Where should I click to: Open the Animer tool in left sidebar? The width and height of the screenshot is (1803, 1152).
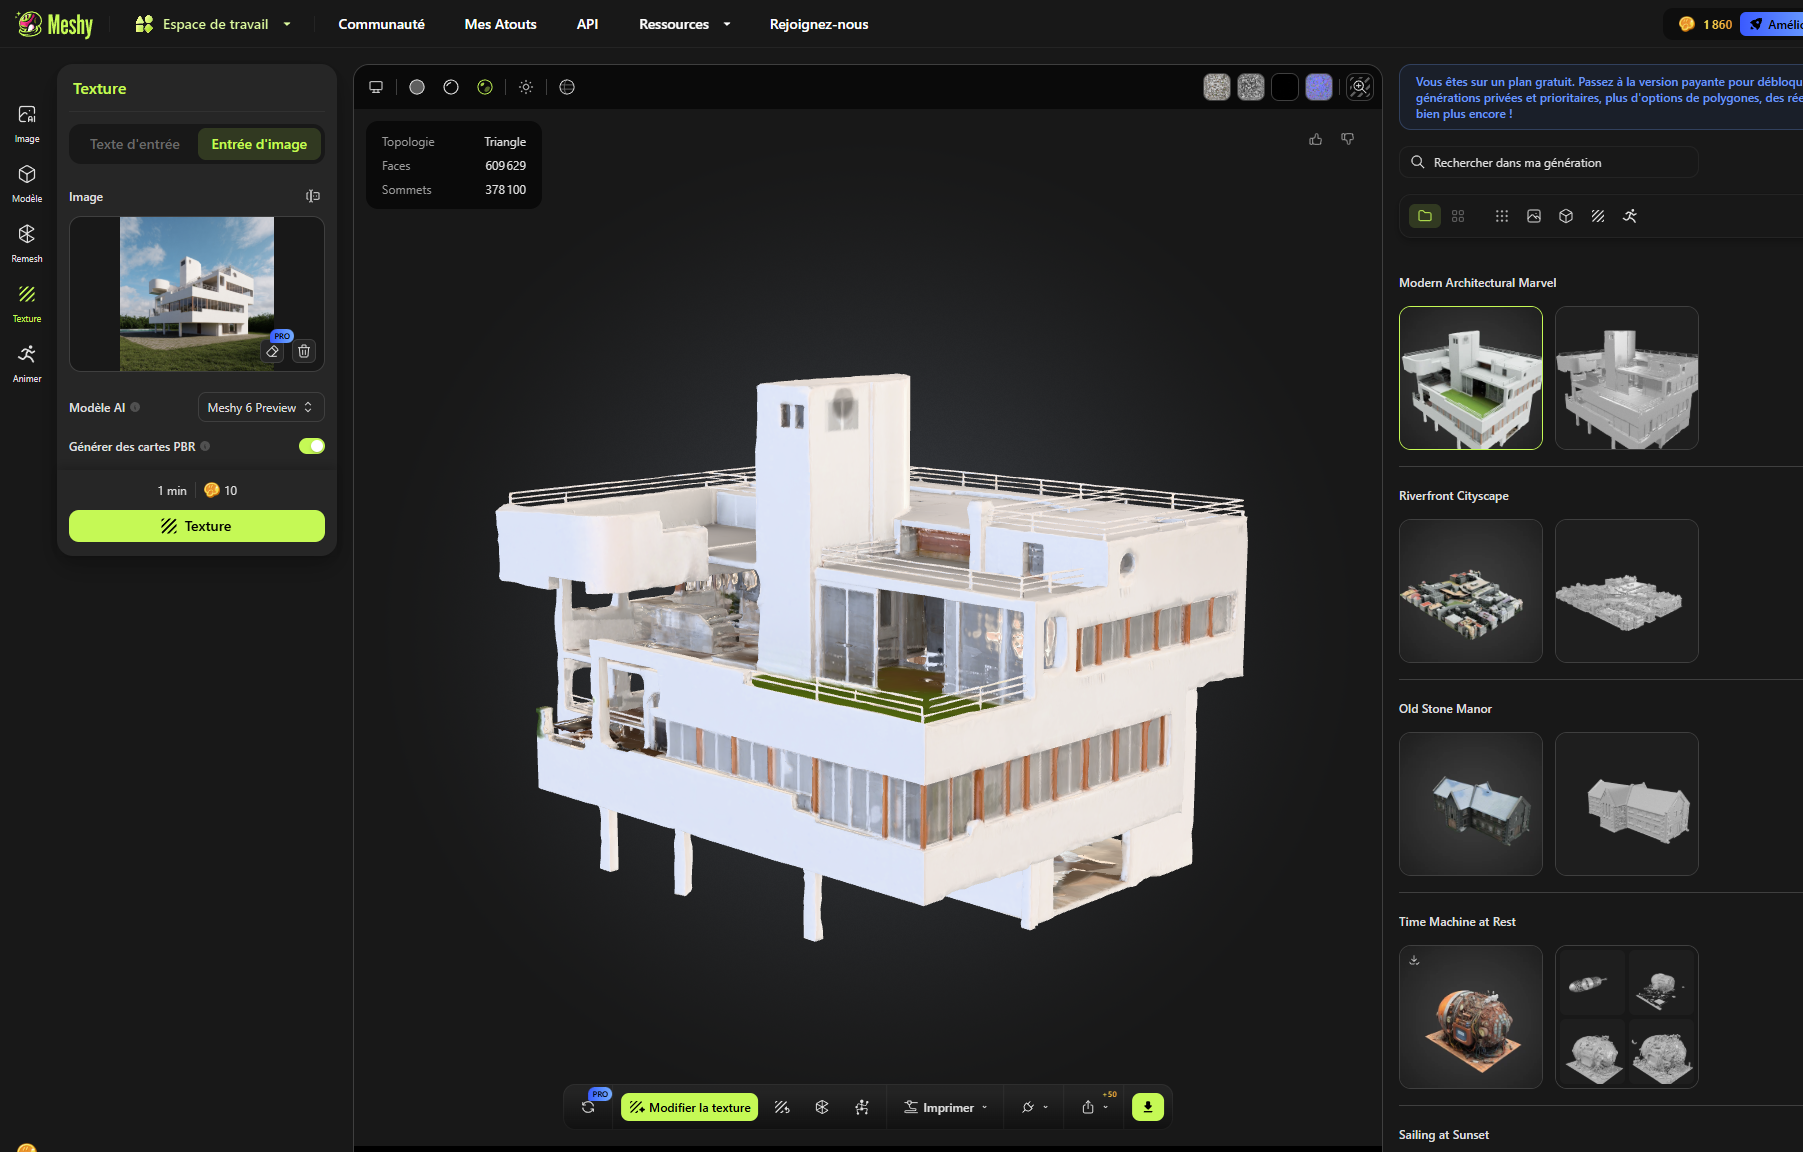click(x=27, y=362)
